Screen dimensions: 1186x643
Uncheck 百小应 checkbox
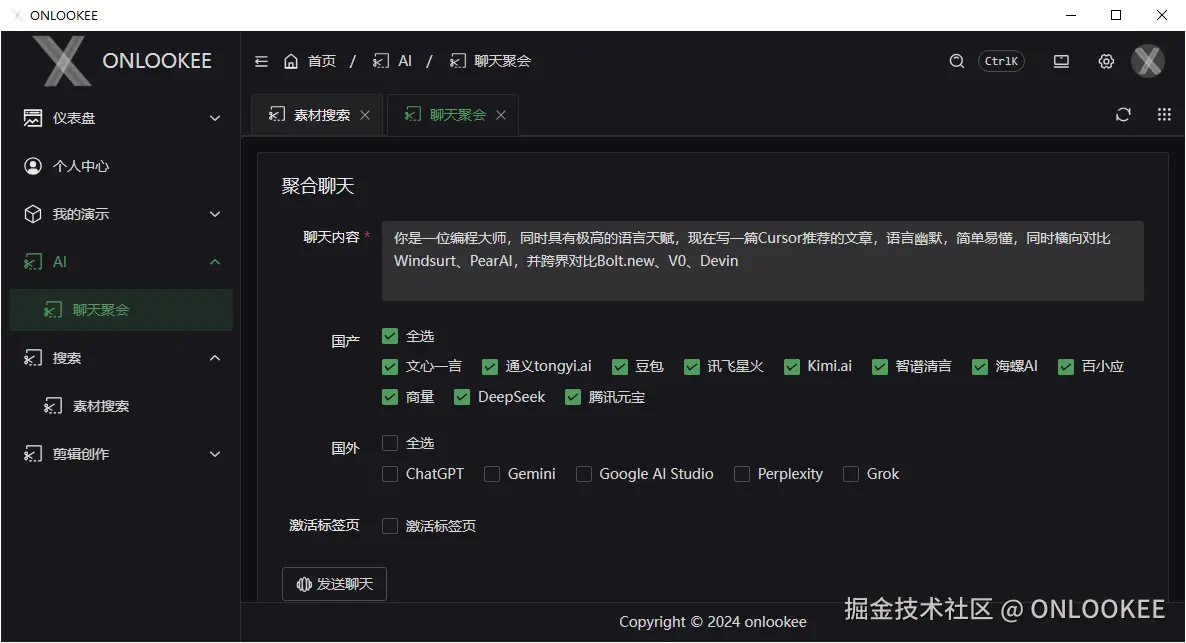[1066, 367]
